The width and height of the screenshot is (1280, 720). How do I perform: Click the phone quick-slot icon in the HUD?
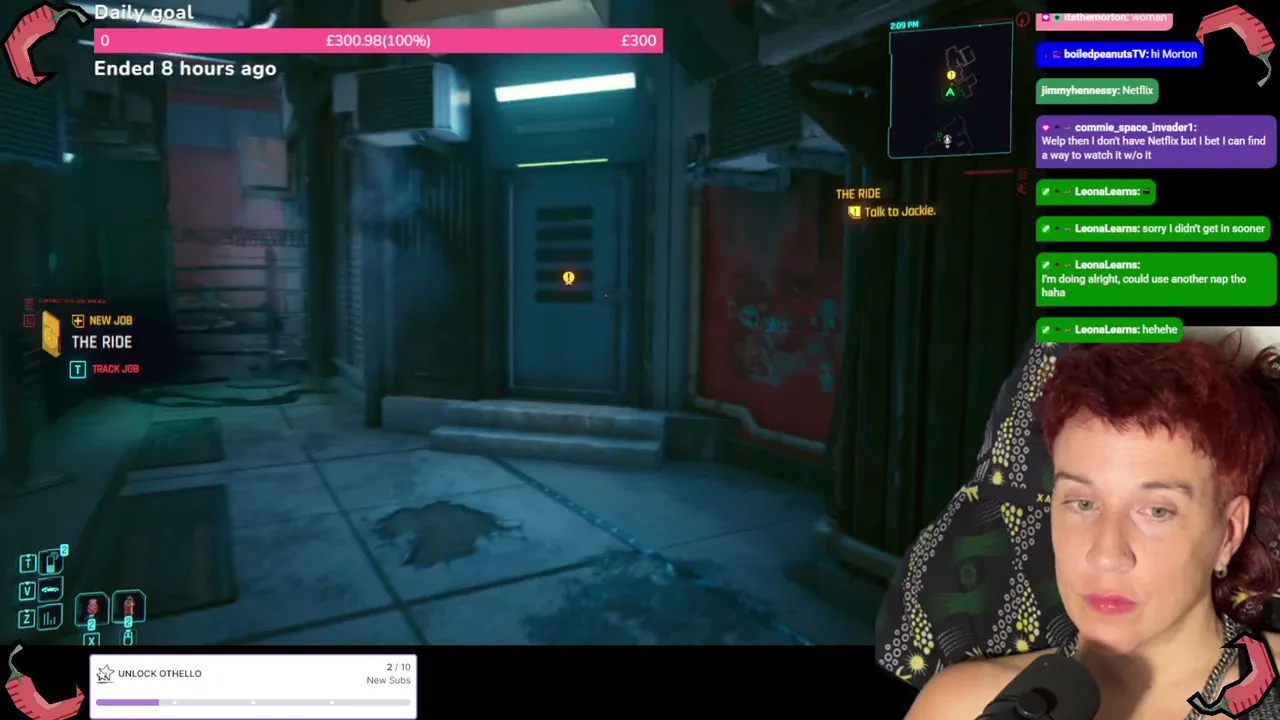pos(50,562)
